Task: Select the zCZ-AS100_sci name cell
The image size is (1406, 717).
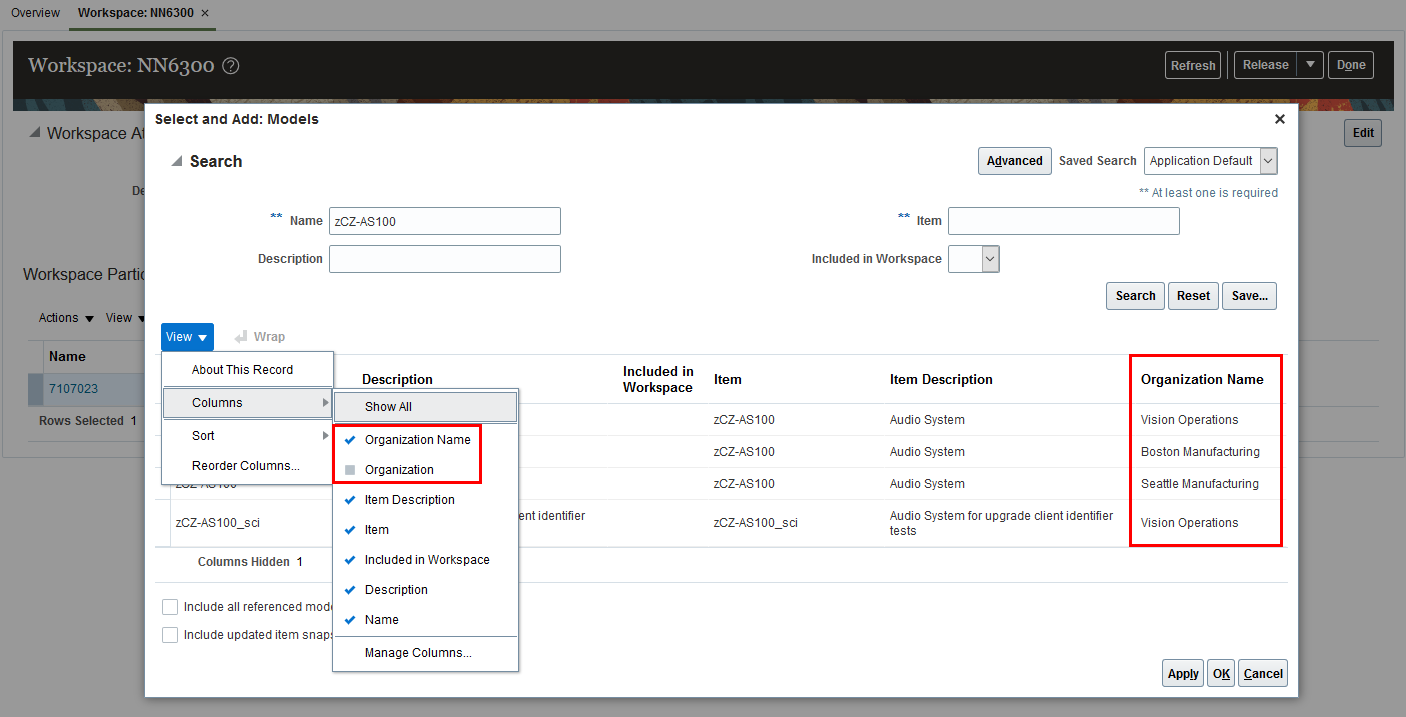Action: tap(218, 523)
